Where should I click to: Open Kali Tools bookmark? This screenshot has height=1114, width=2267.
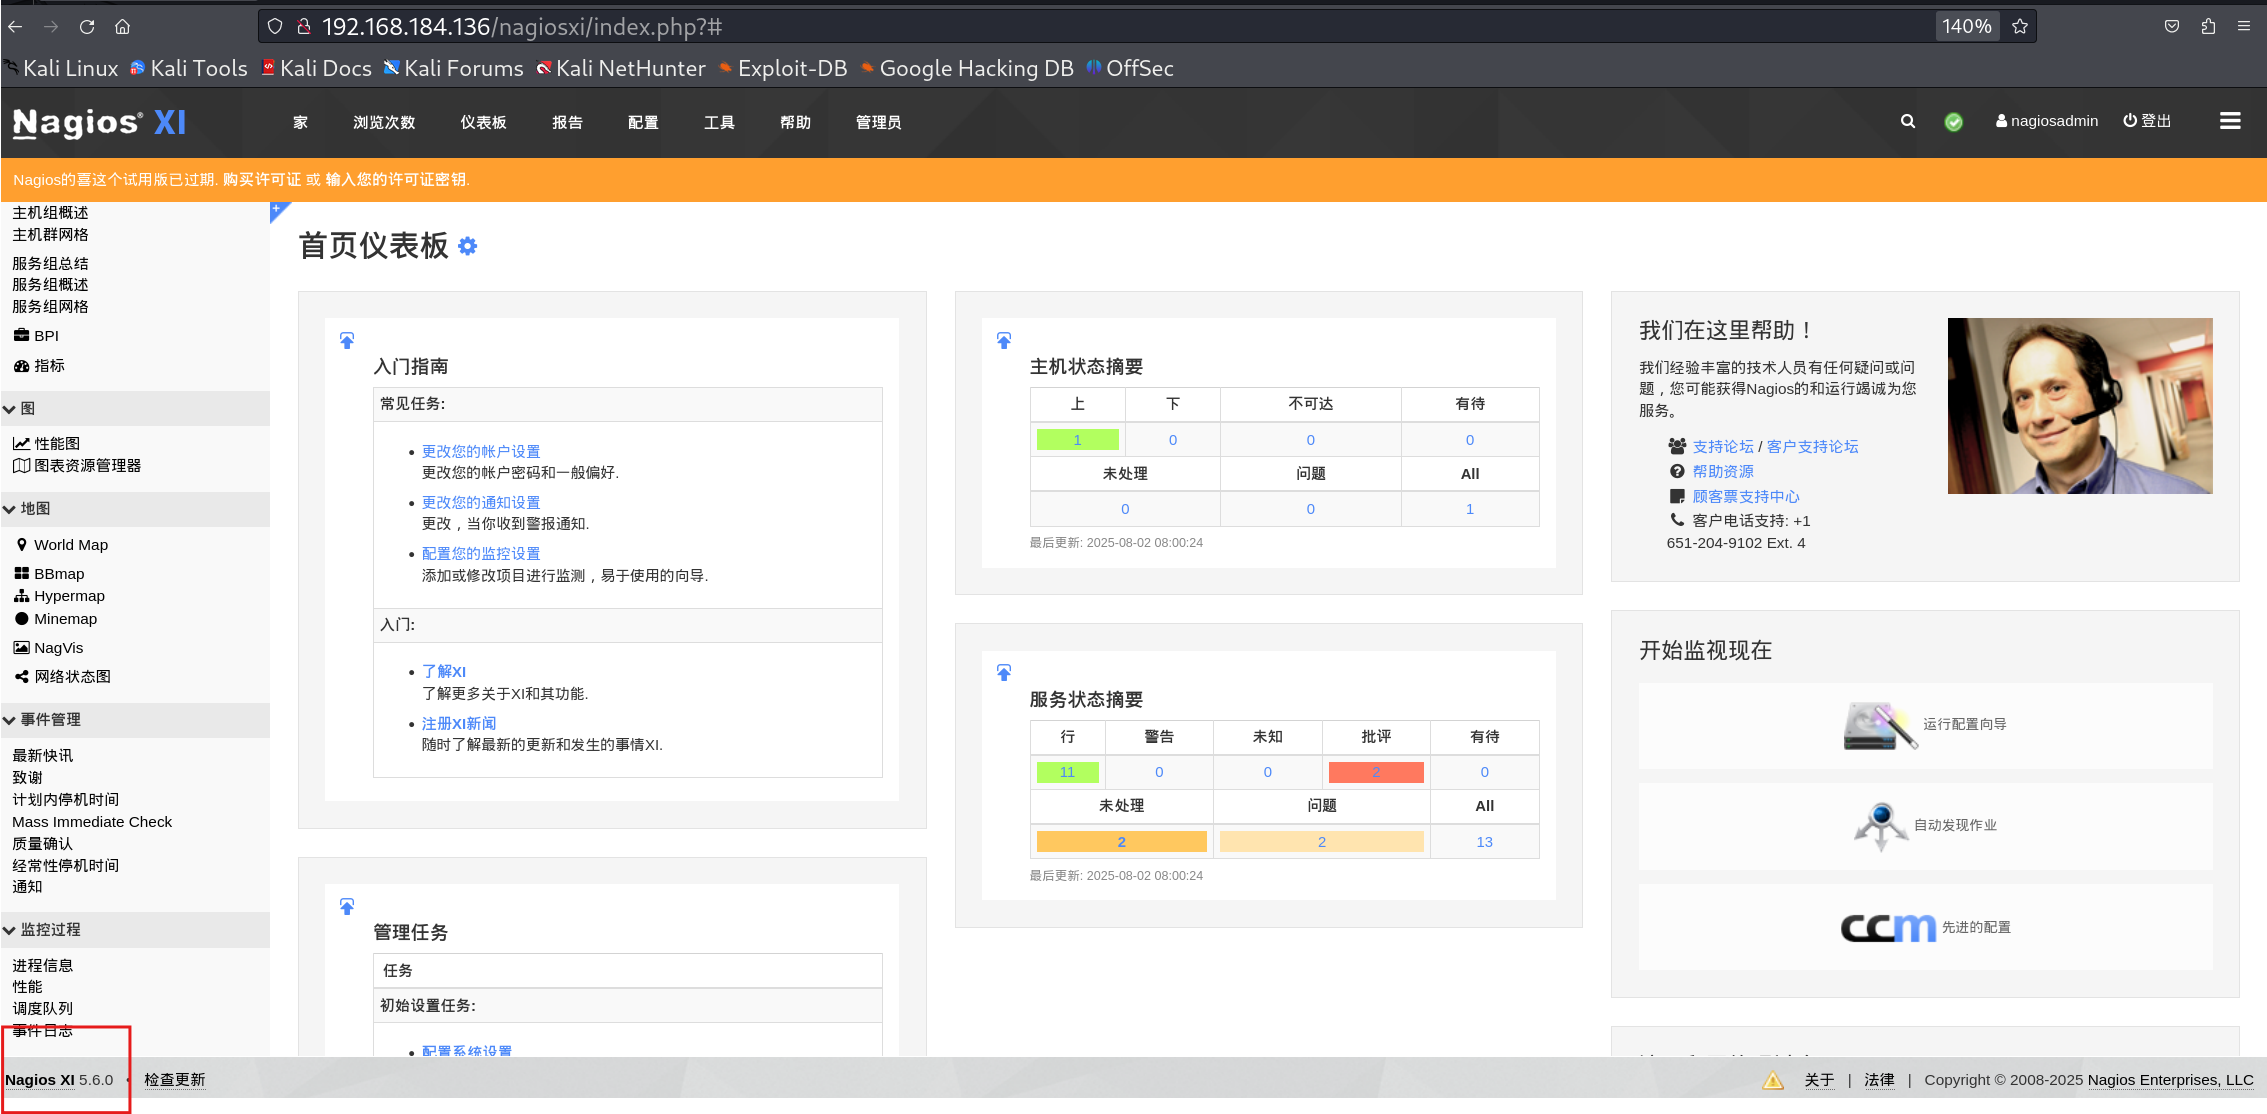click(188, 68)
